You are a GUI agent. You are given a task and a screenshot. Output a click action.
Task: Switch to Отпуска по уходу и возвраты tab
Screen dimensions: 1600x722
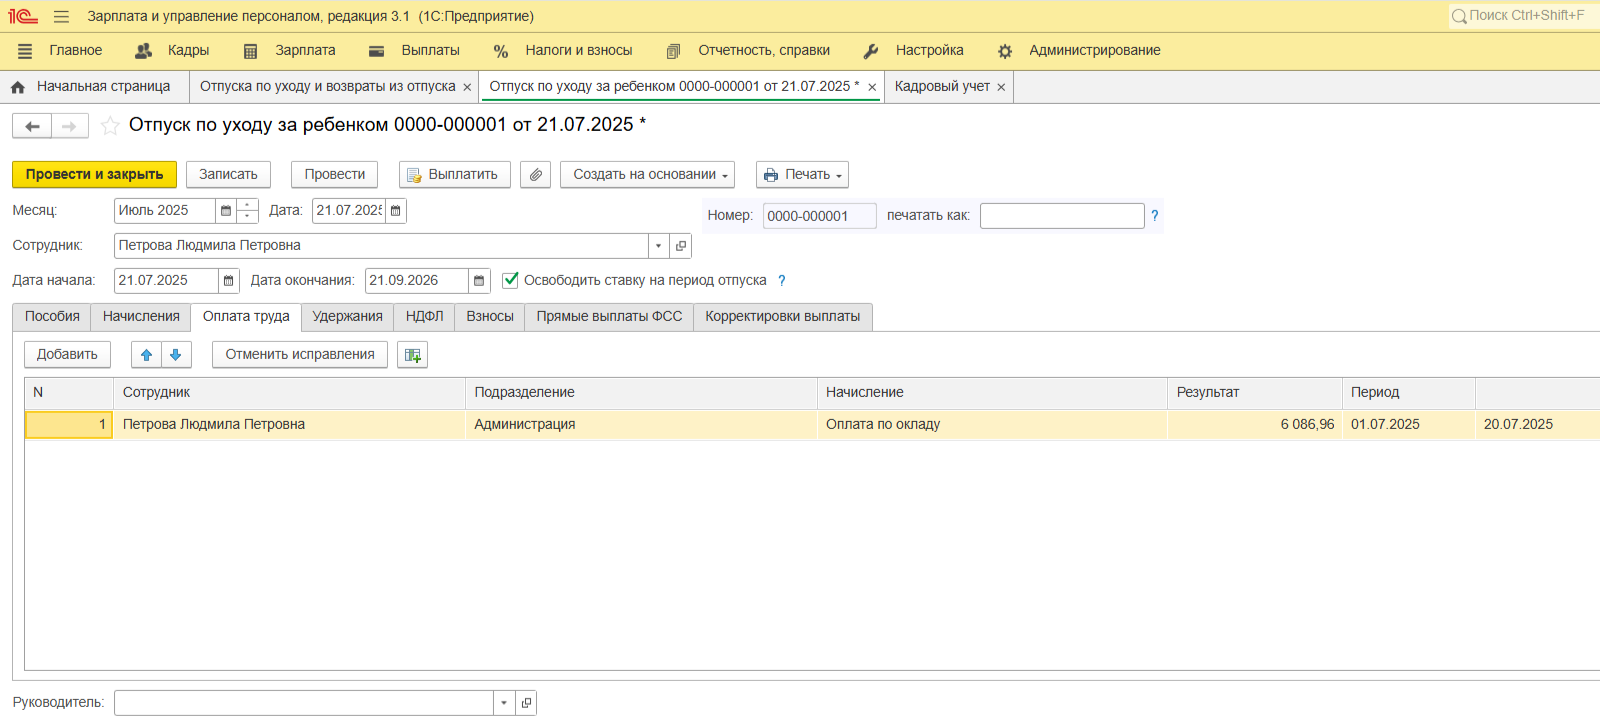(327, 87)
